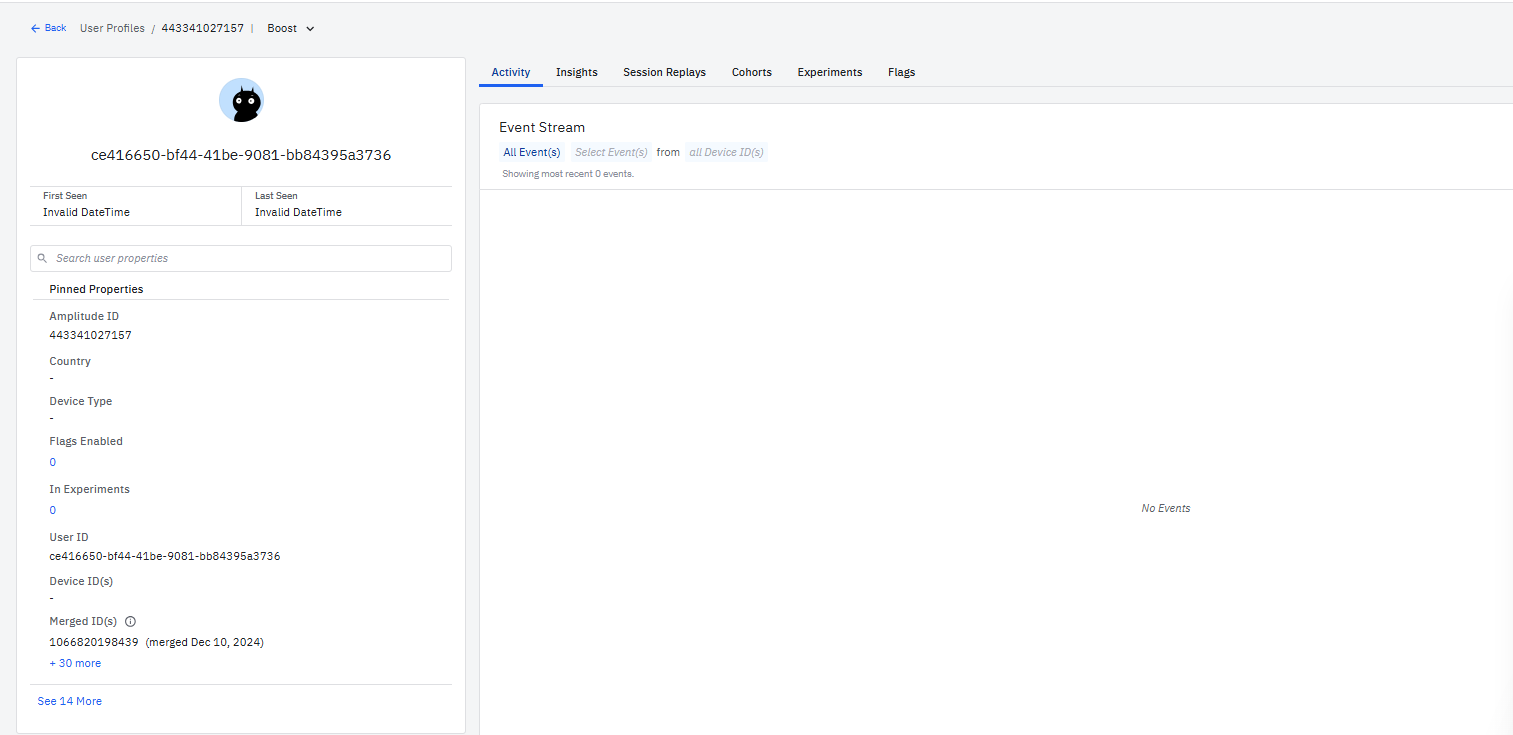The width and height of the screenshot is (1513, 735).
Task: Focus the Search user properties field
Action: [241, 258]
